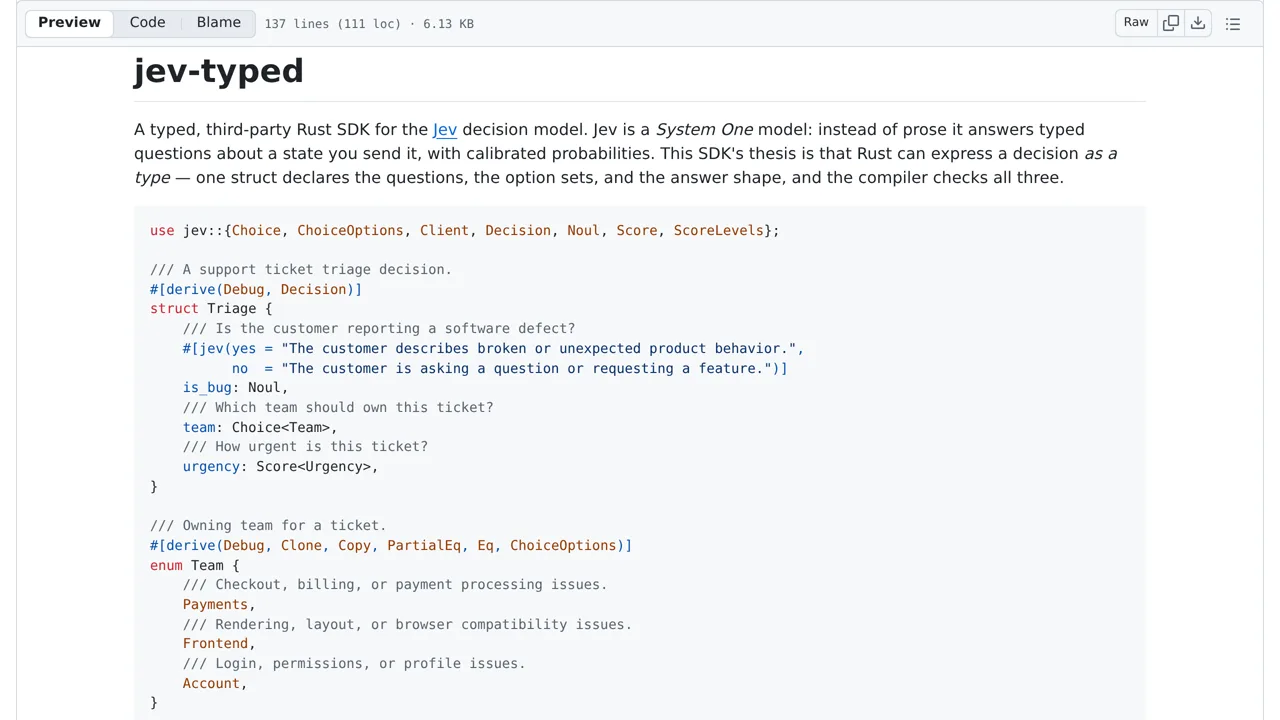
Task: Click the comment 'Login, permissions, or profile issues.'
Action: coord(354,664)
